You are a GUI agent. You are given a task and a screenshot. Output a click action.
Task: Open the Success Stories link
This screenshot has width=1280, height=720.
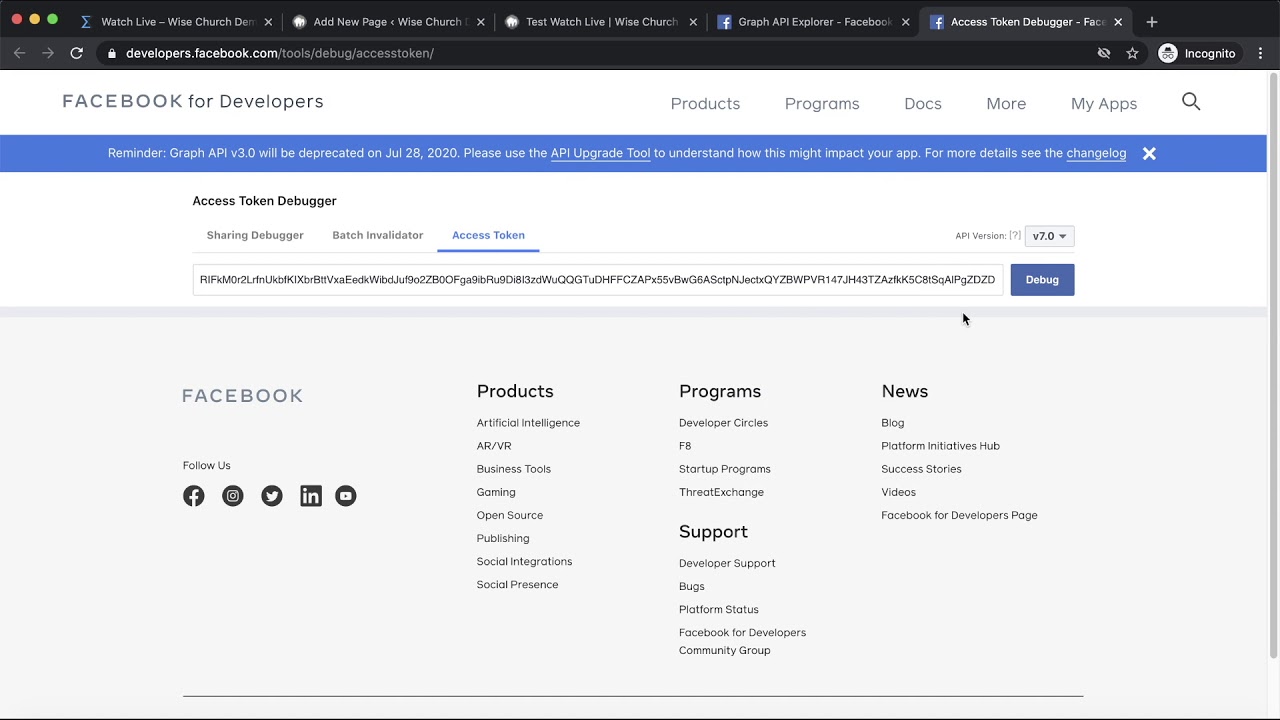tap(921, 469)
